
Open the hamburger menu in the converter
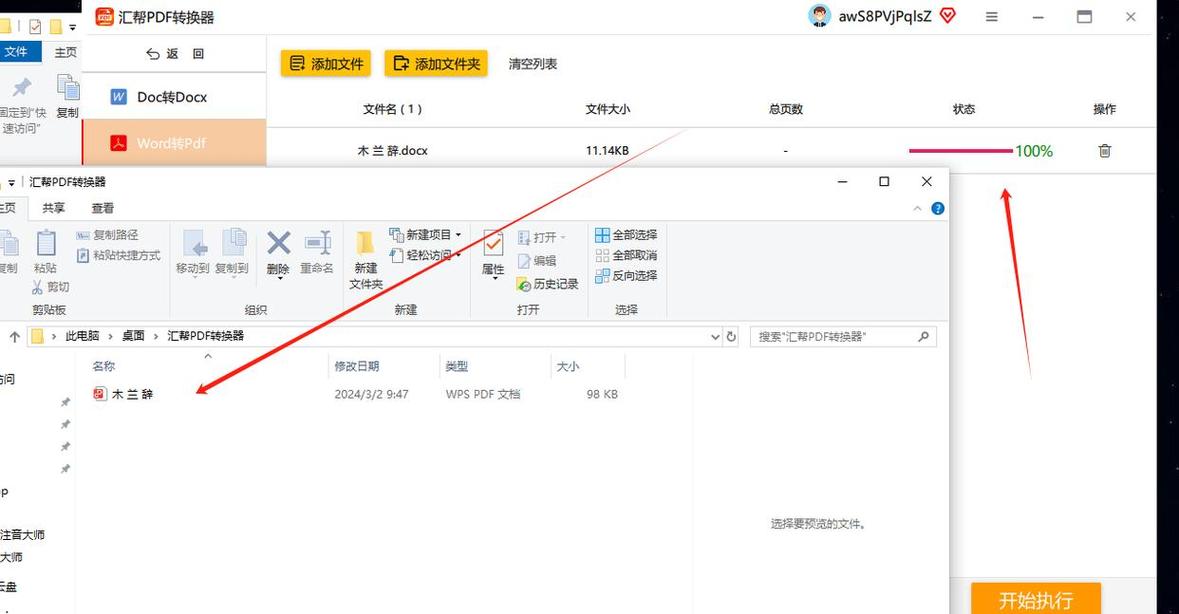[992, 17]
